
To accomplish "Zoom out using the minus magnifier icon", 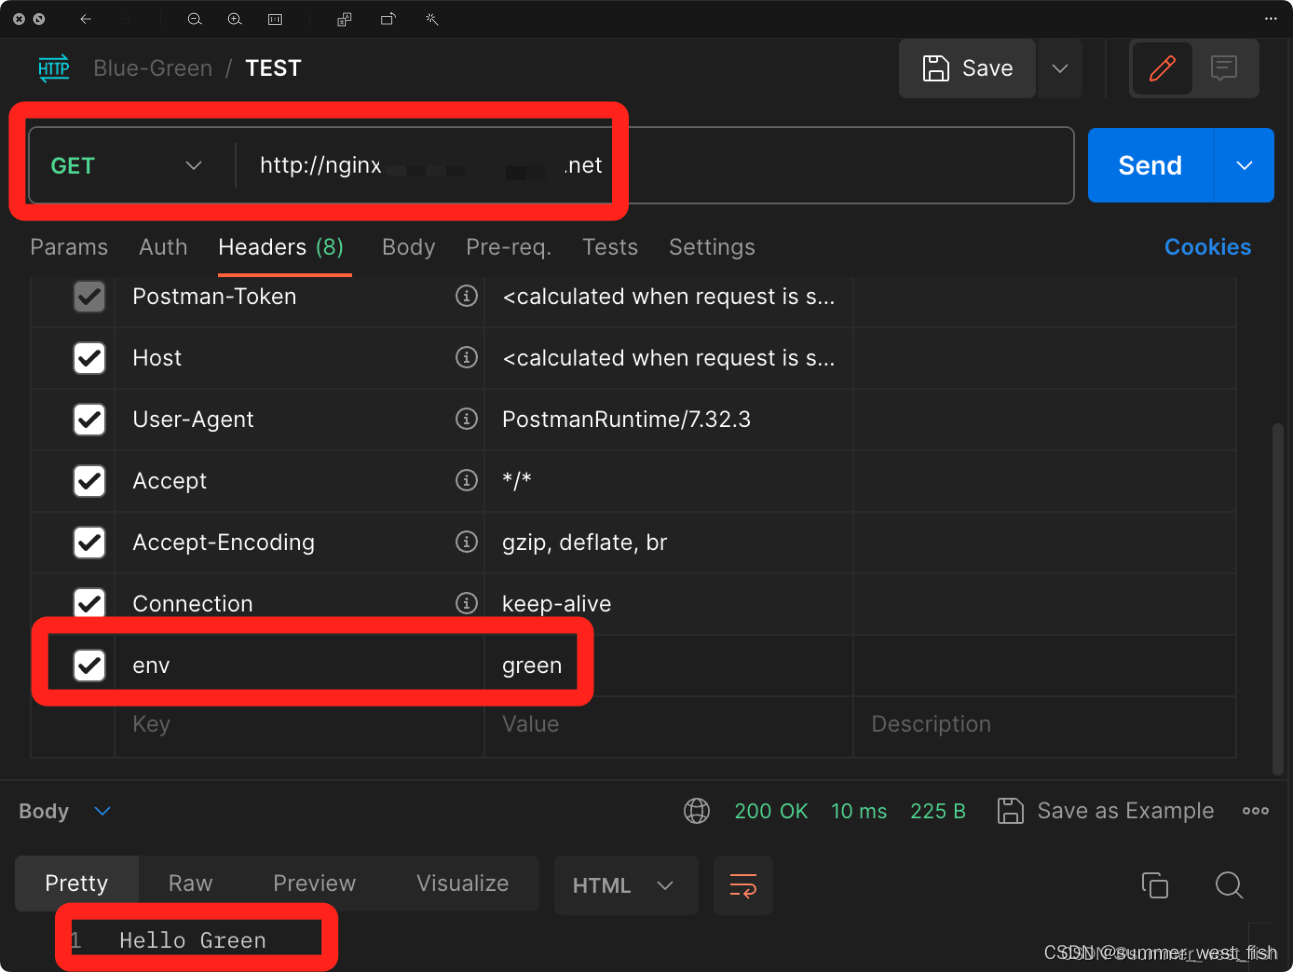I will pyautogui.click(x=195, y=19).
